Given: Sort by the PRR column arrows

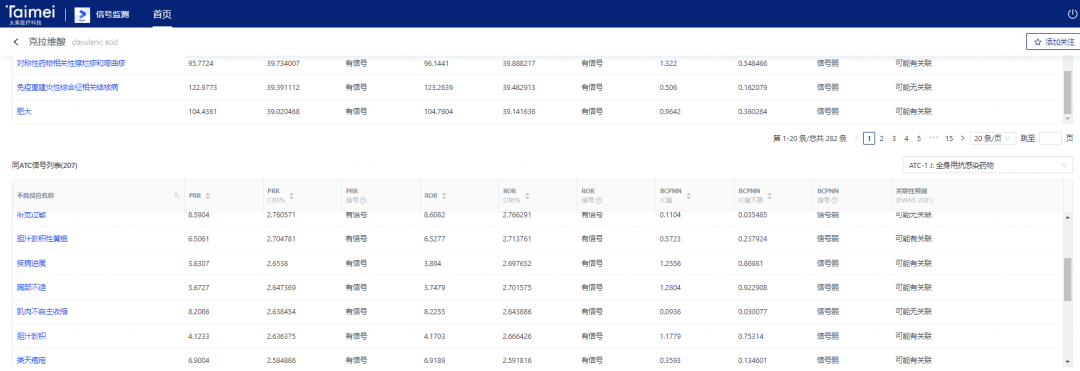Looking at the screenshot, I should (x=208, y=196).
